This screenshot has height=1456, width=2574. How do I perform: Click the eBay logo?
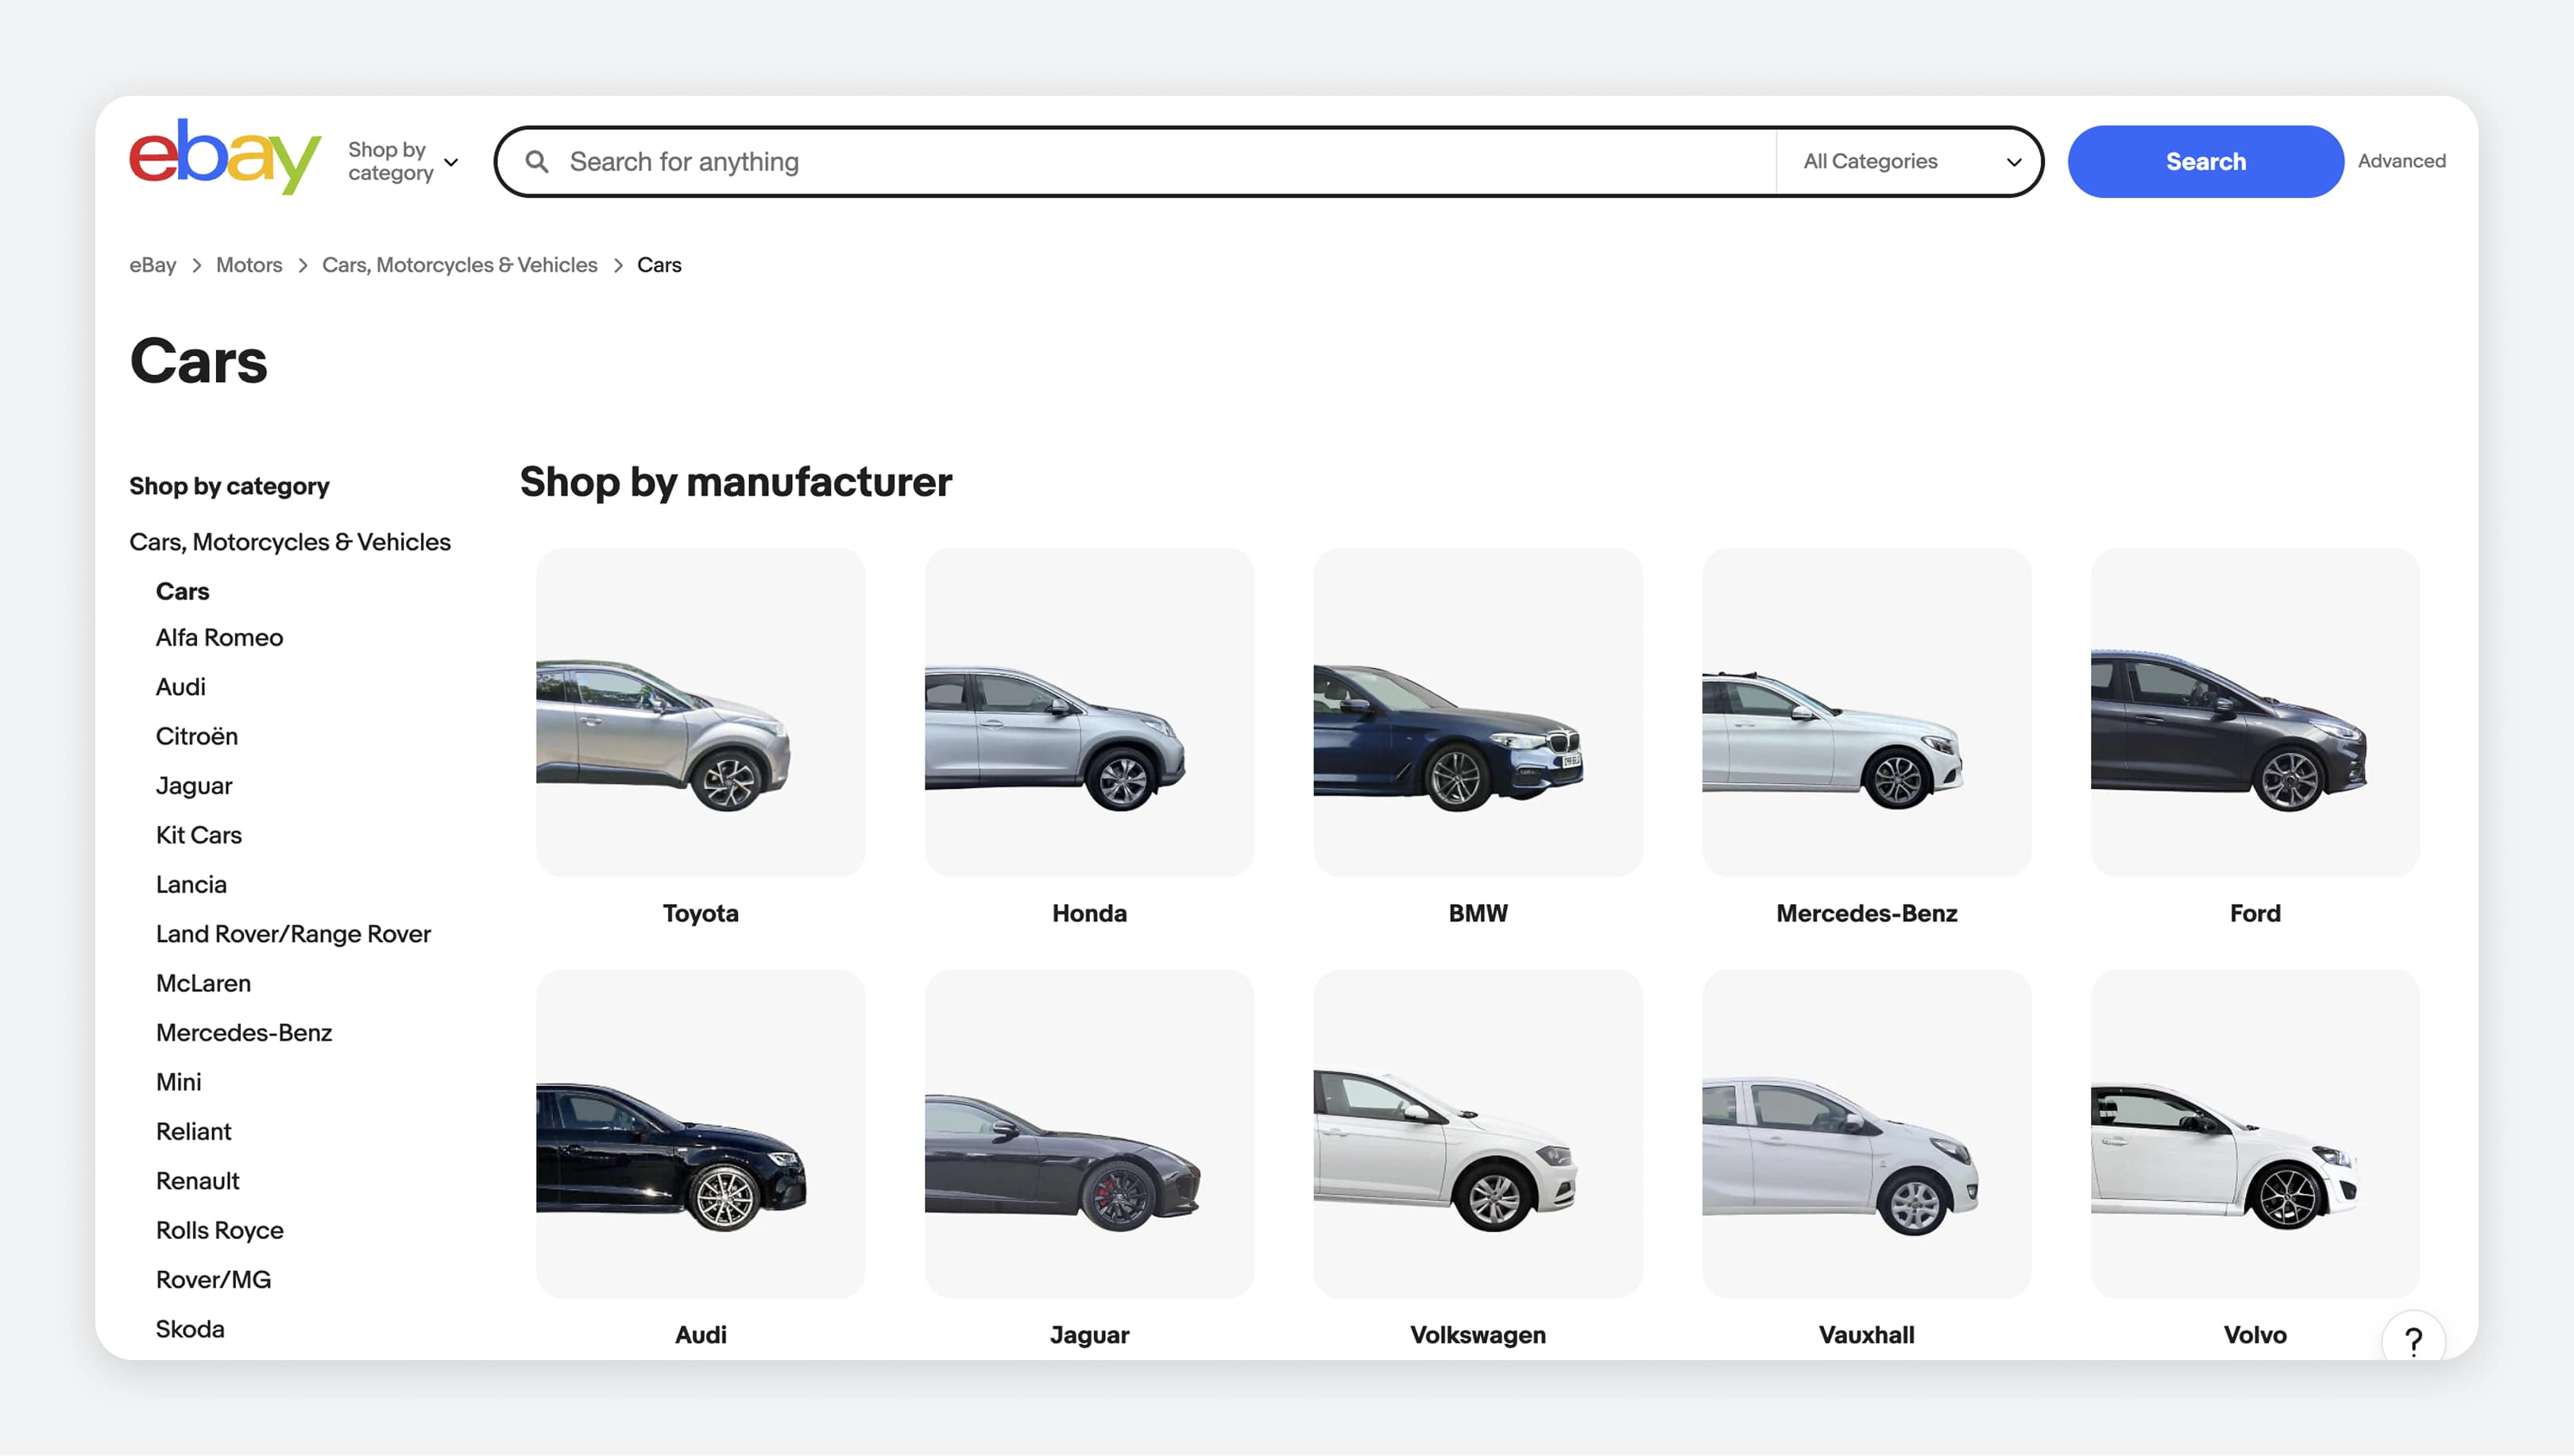[x=224, y=158]
